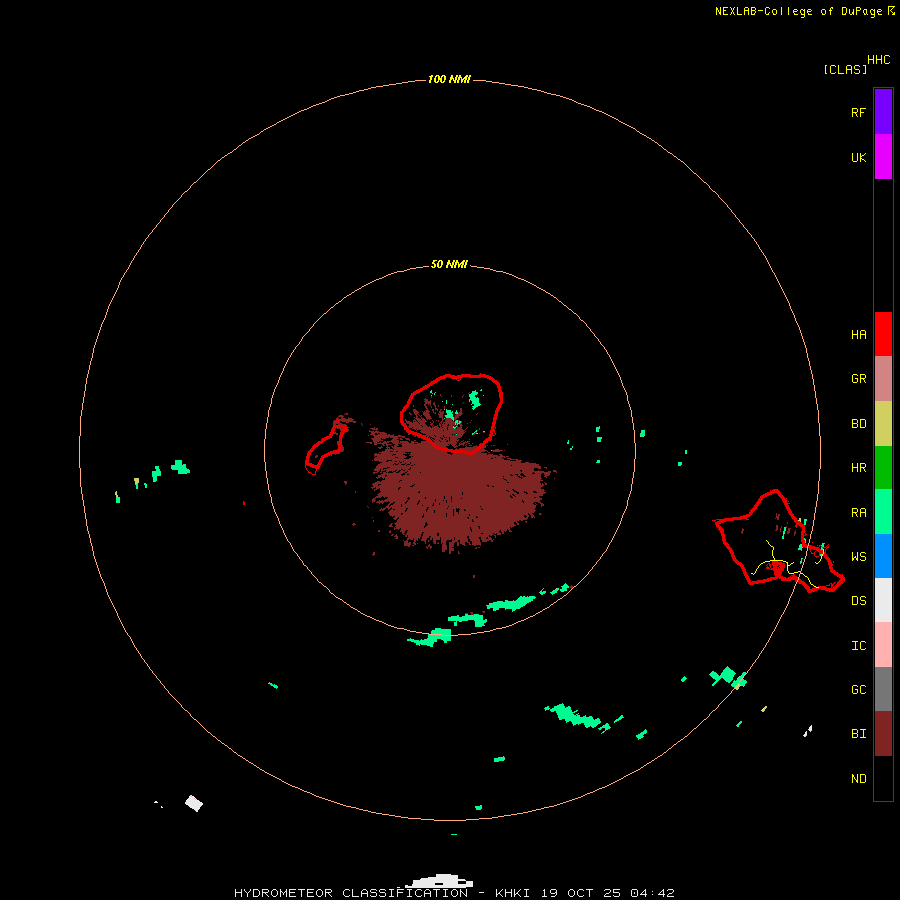Click the GR legend label text
This screenshot has width=900, height=900.
click(858, 379)
